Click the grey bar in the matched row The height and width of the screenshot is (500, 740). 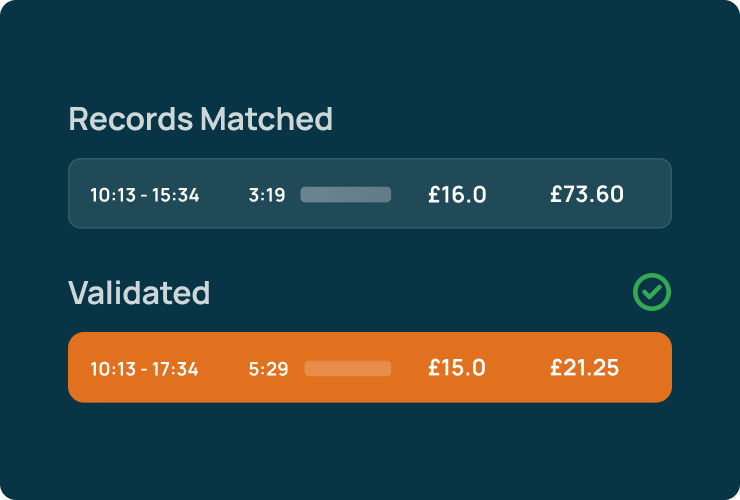[346, 195]
